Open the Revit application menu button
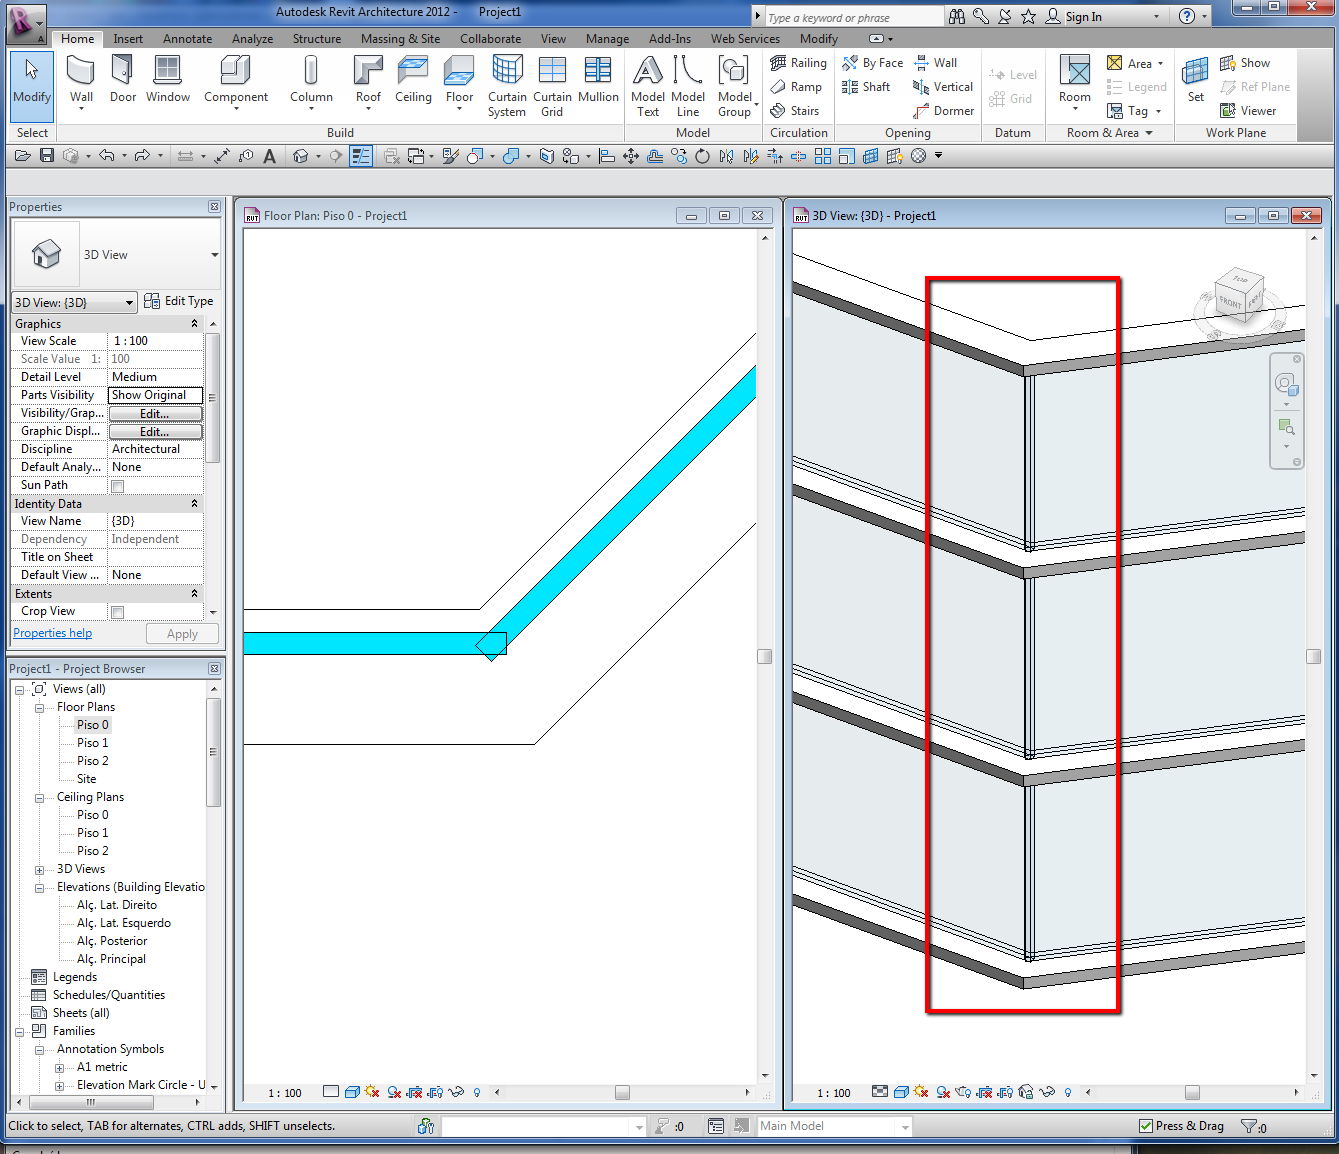 (x=25, y=24)
